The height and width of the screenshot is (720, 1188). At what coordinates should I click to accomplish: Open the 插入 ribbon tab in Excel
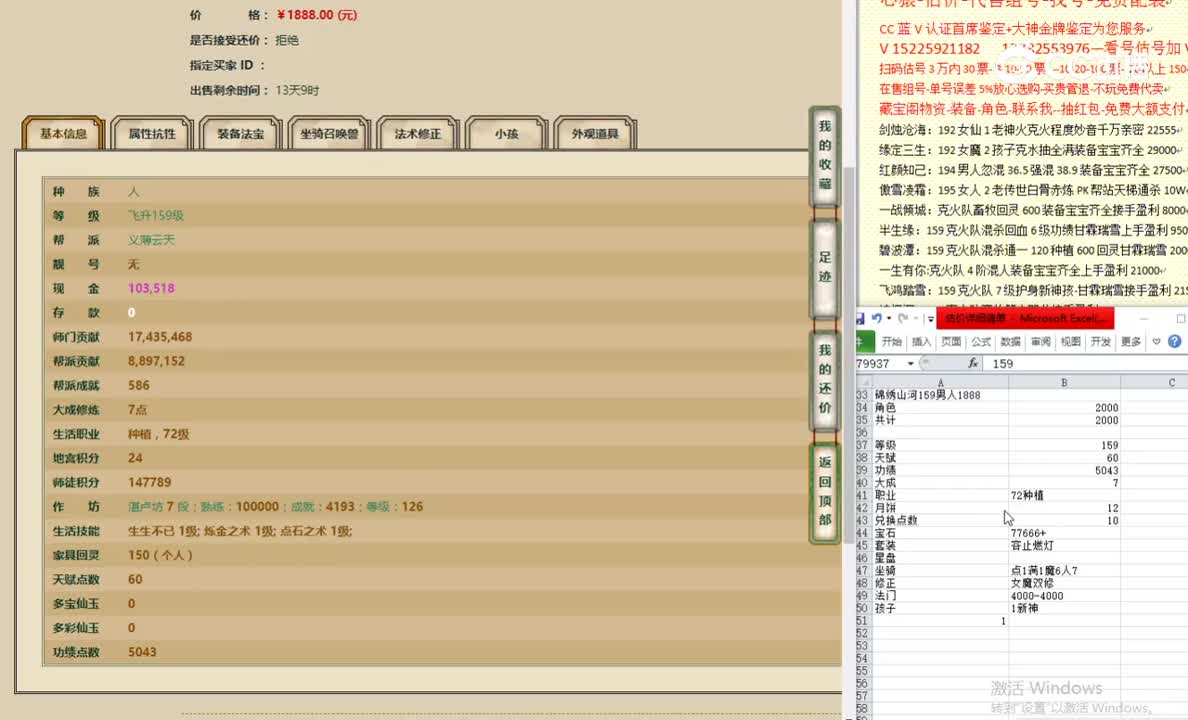pos(921,342)
